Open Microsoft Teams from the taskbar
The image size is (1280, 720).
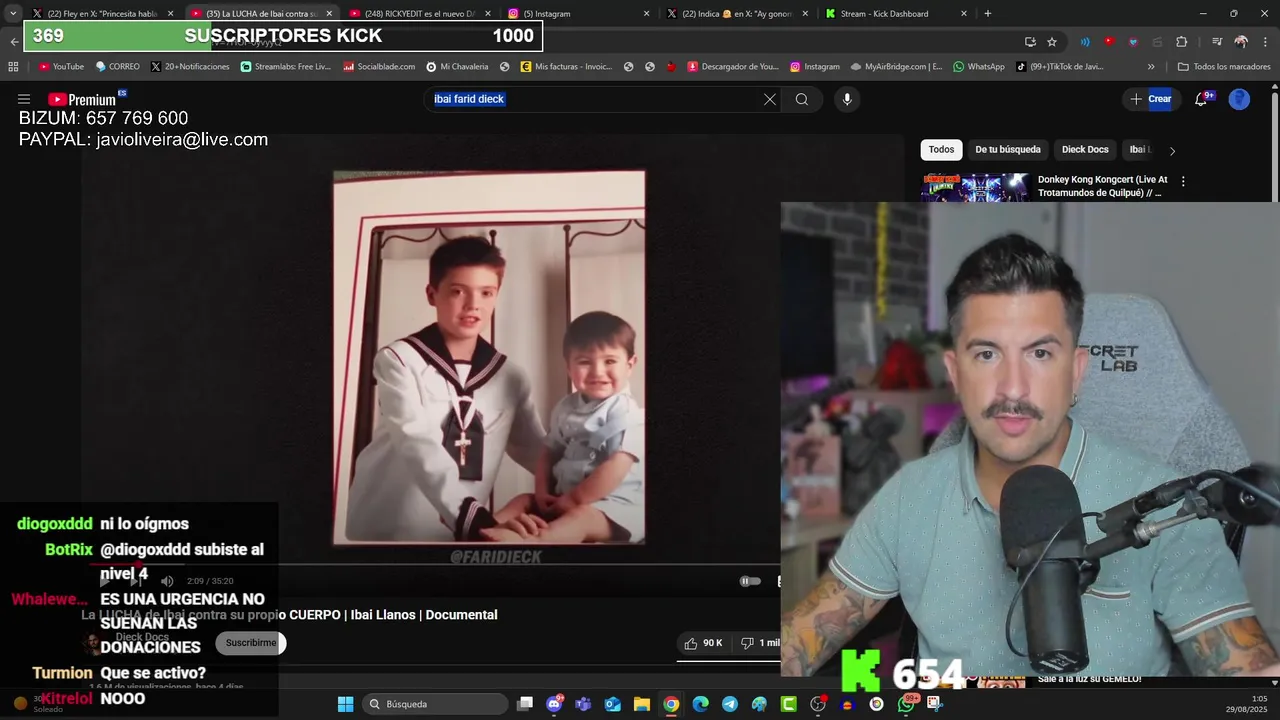pyautogui.click(x=583, y=704)
